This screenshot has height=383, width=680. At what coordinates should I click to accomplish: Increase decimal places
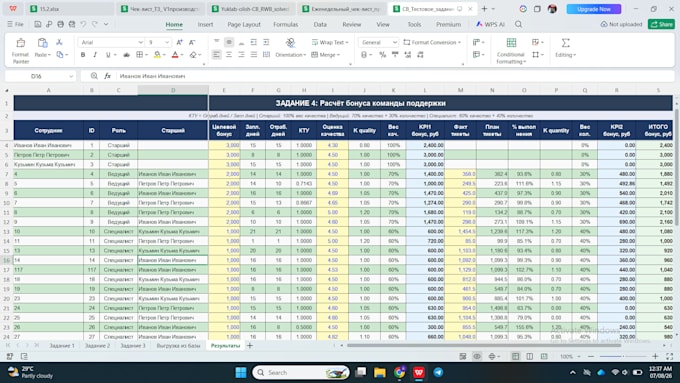click(408, 55)
